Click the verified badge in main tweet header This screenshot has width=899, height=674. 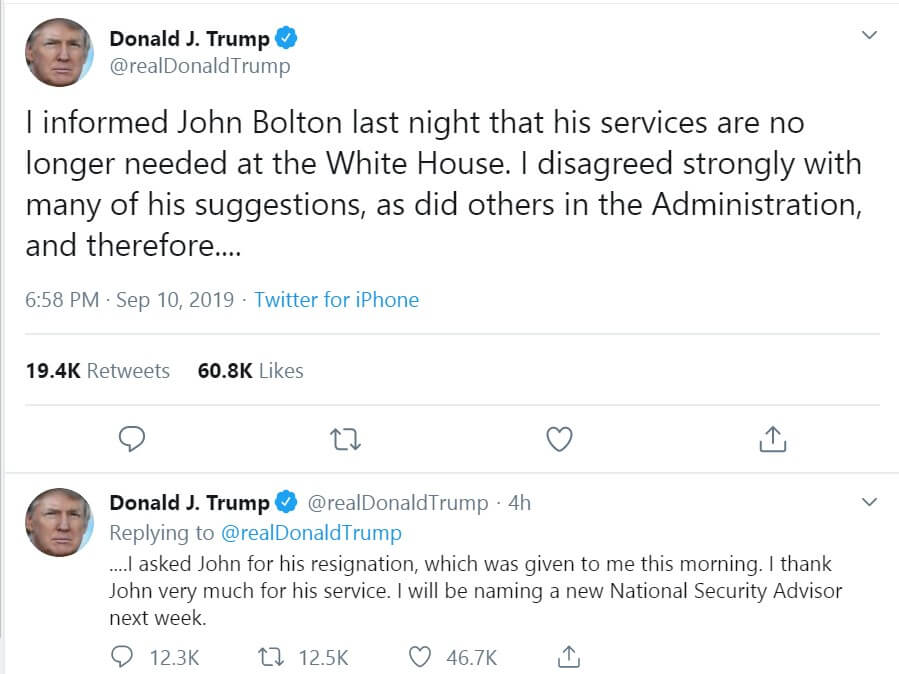(x=286, y=40)
